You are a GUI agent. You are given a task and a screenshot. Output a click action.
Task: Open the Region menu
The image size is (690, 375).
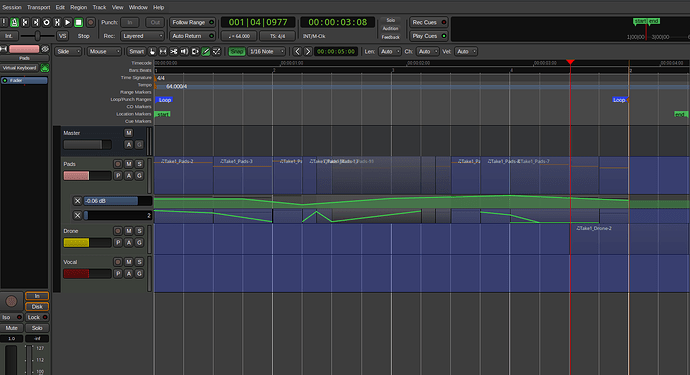pyautogui.click(x=79, y=7)
